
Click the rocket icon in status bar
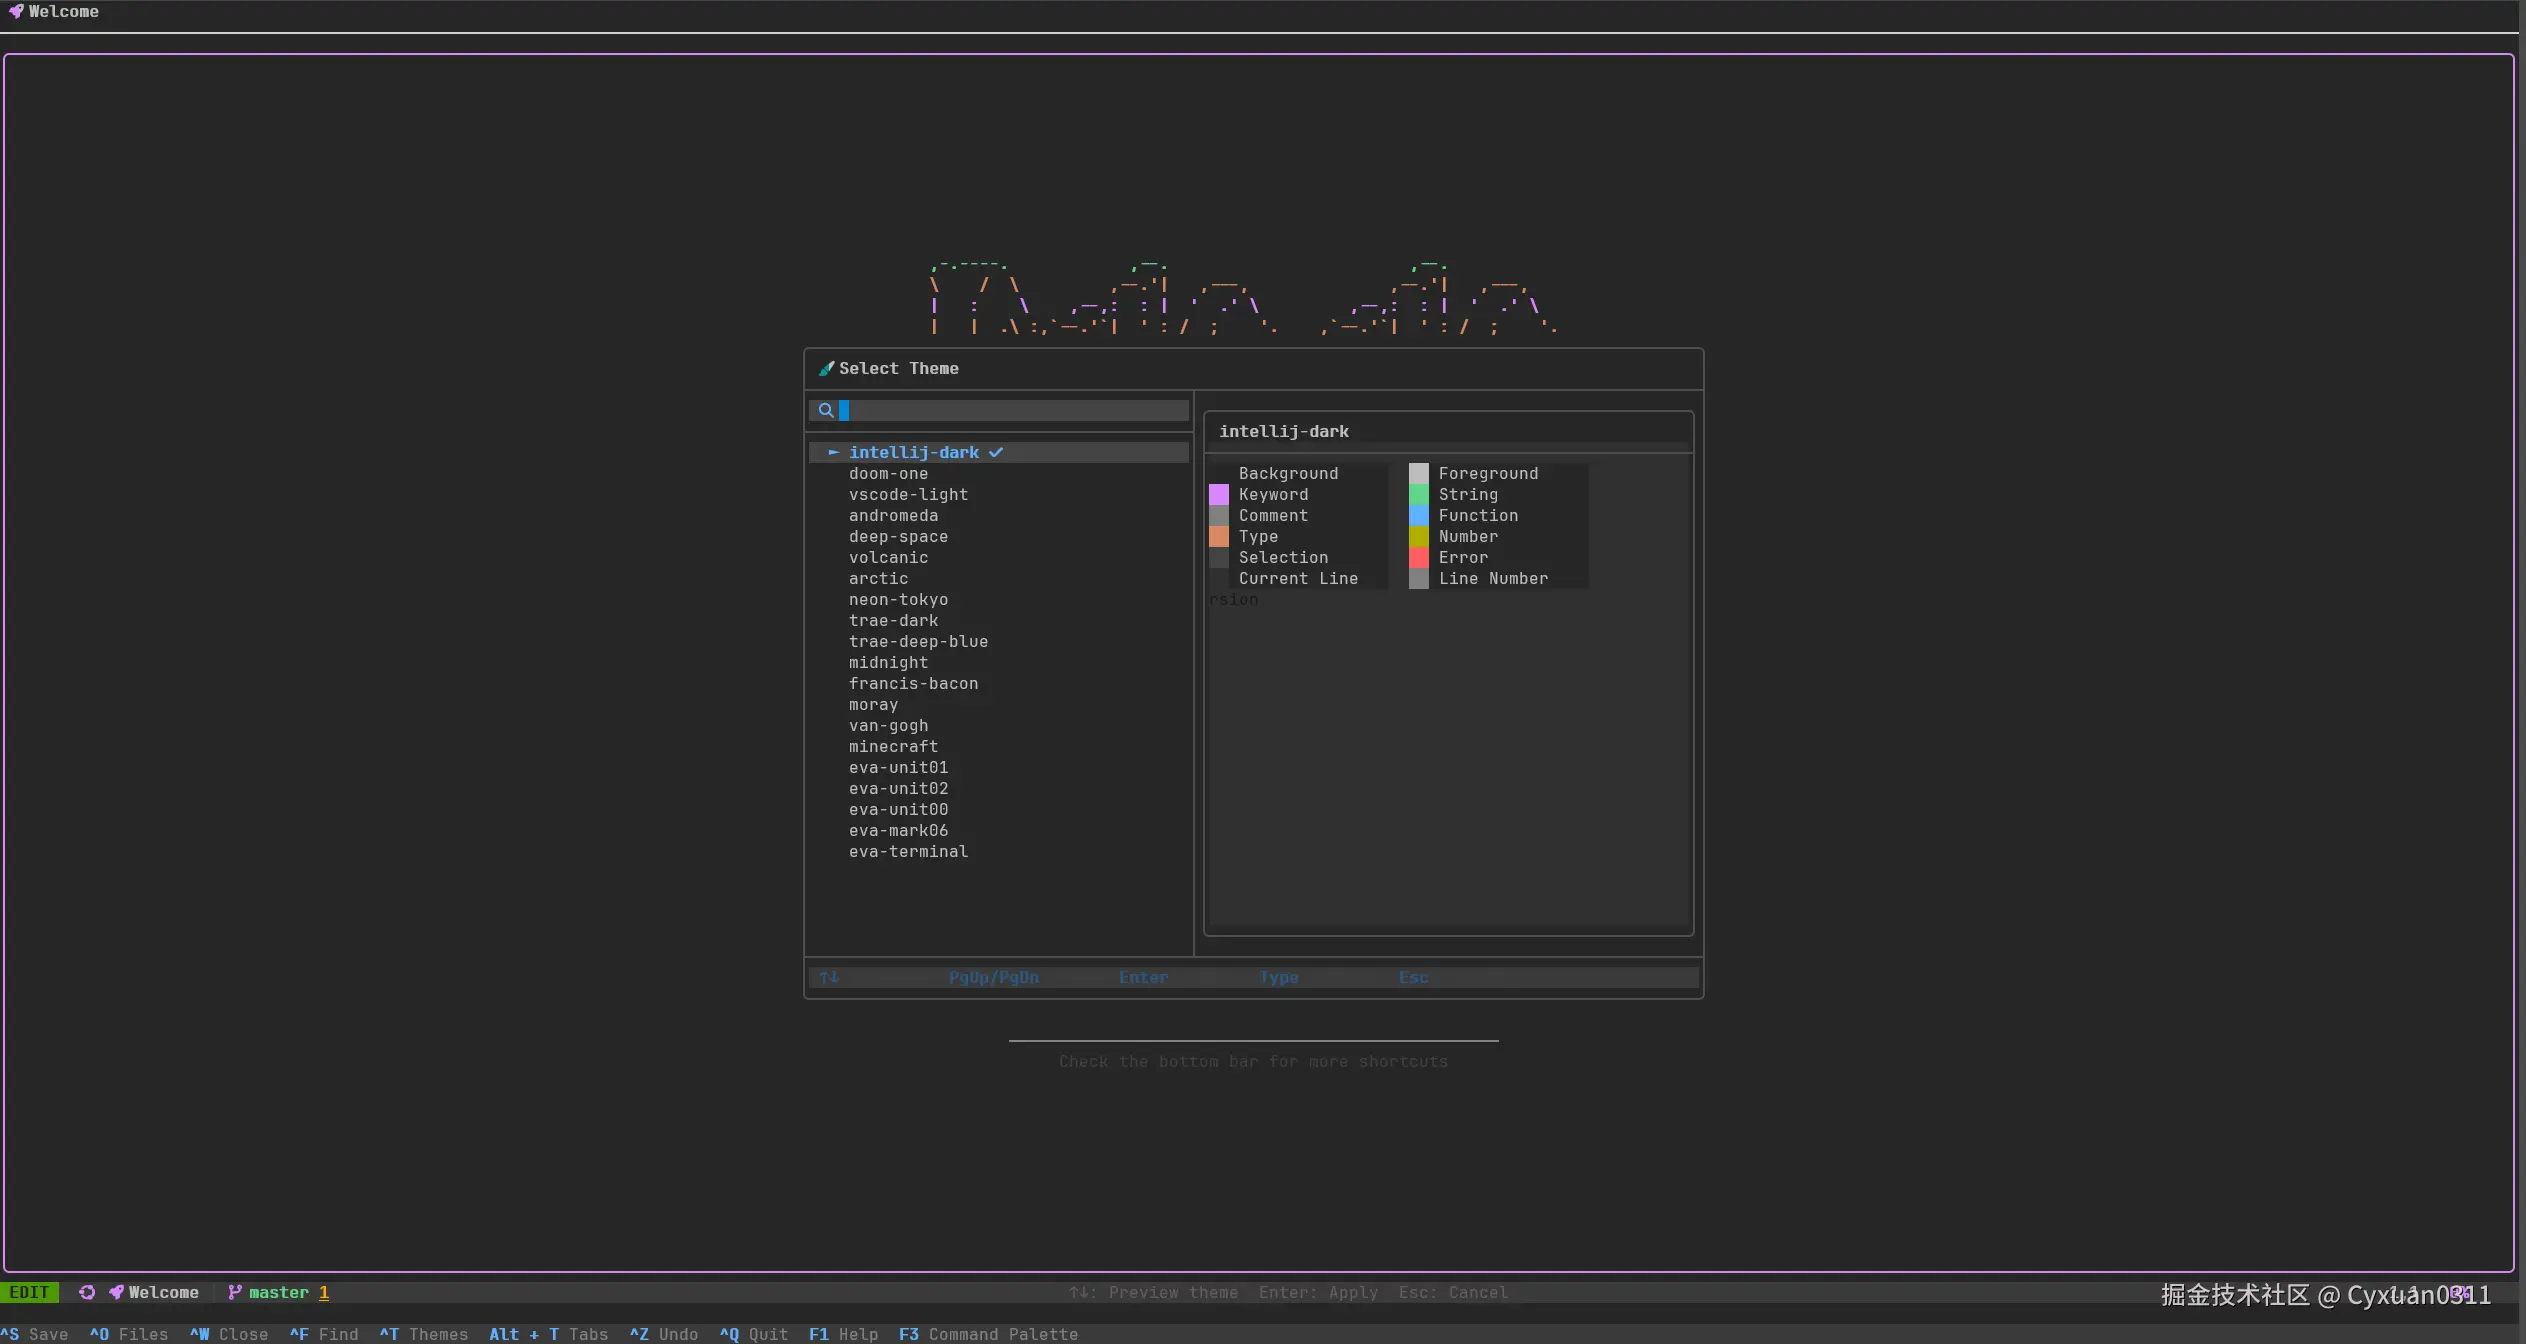pos(116,1292)
